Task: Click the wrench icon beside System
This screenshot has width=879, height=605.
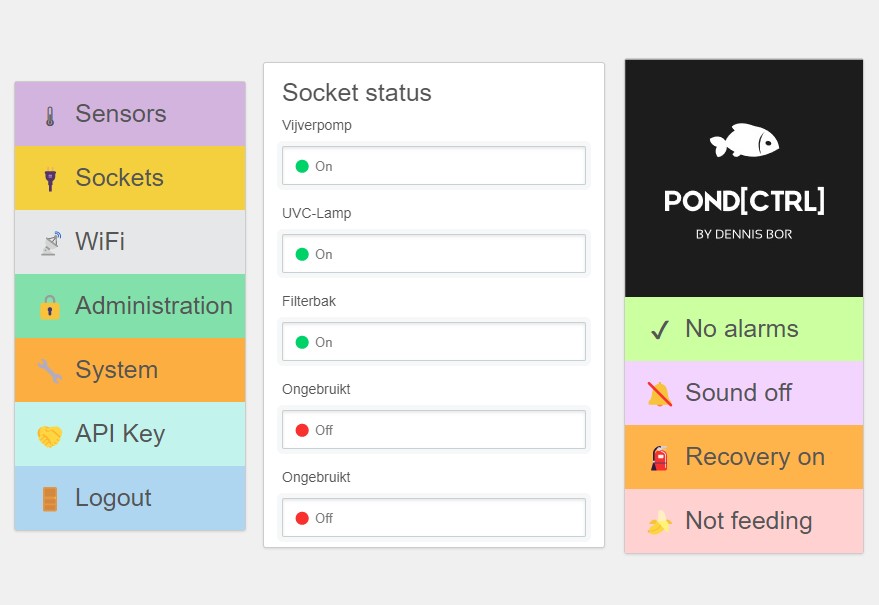Action: tap(50, 371)
